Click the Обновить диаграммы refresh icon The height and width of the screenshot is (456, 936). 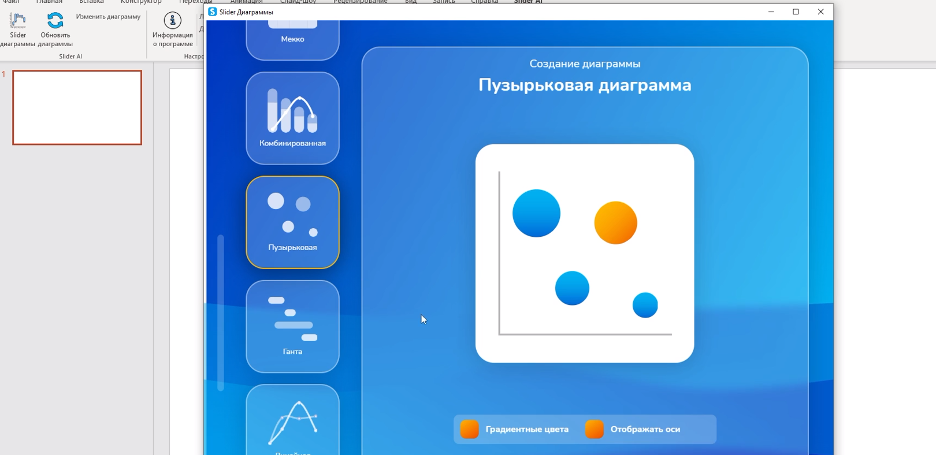(56, 21)
